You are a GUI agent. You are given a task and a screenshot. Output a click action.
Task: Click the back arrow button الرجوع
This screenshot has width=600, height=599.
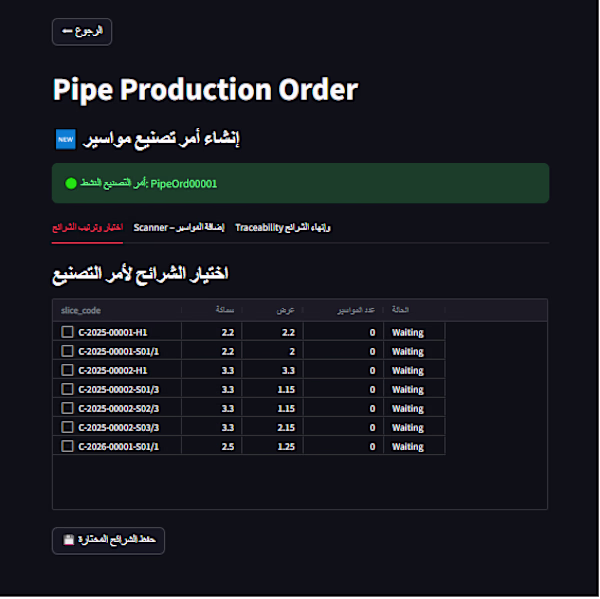tap(82, 31)
